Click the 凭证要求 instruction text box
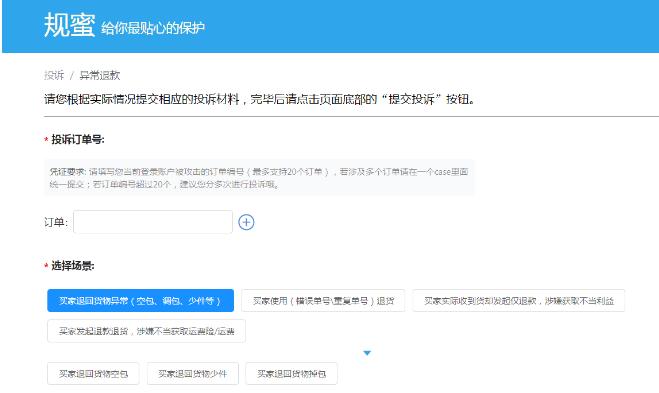The width and height of the screenshot is (659, 393). [259, 178]
